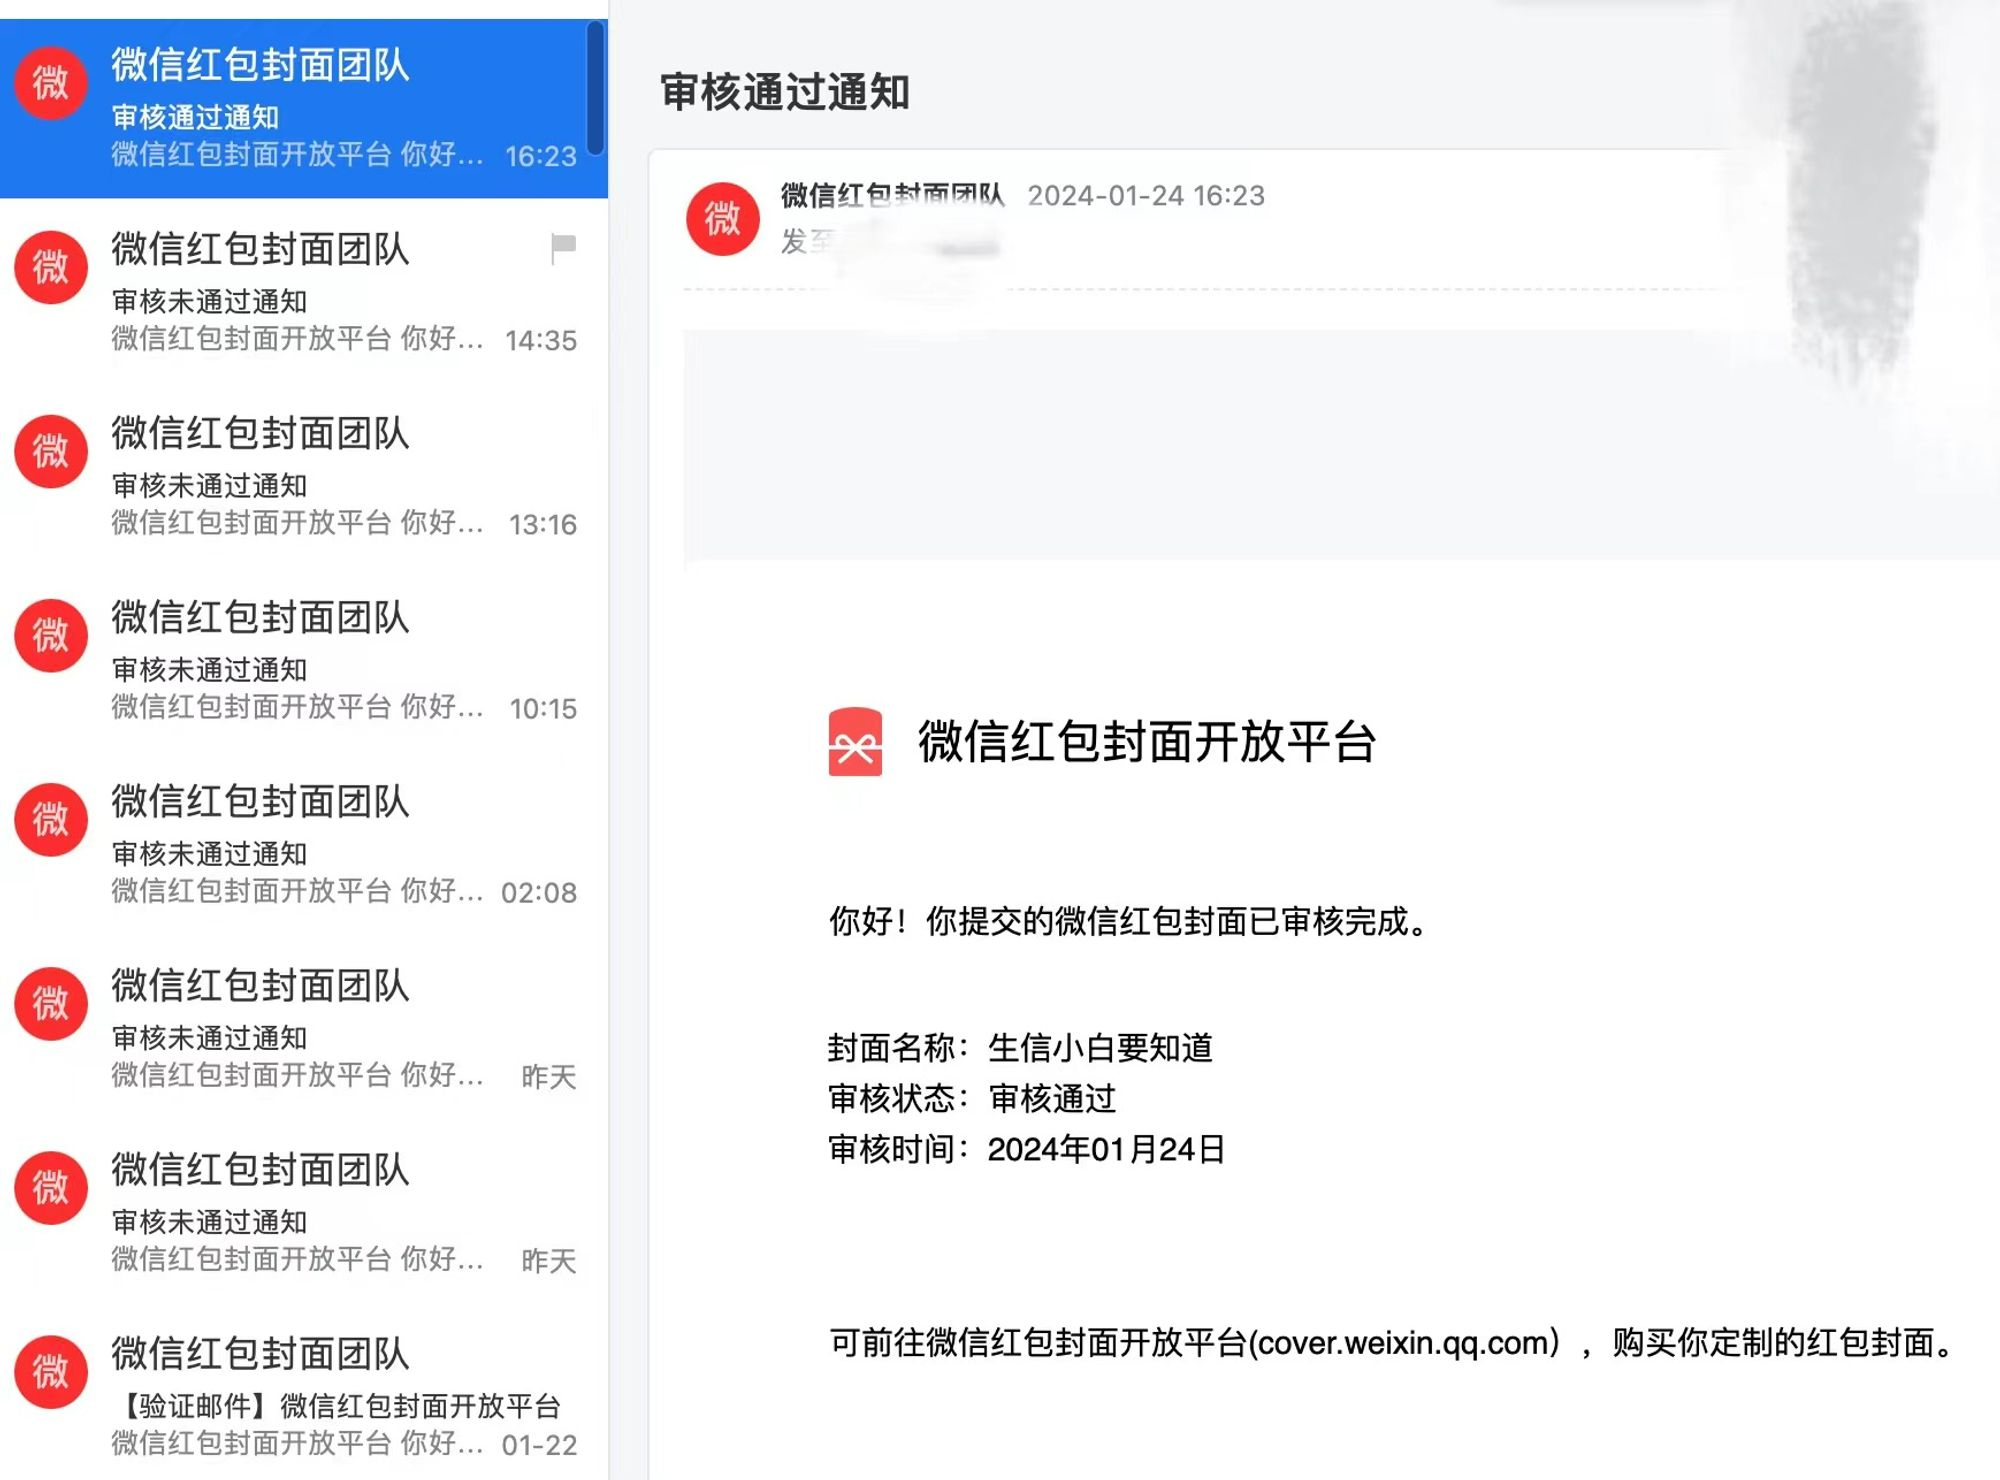
Task: Click the red envelope platform logo icon
Action: pyautogui.click(x=855, y=742)
